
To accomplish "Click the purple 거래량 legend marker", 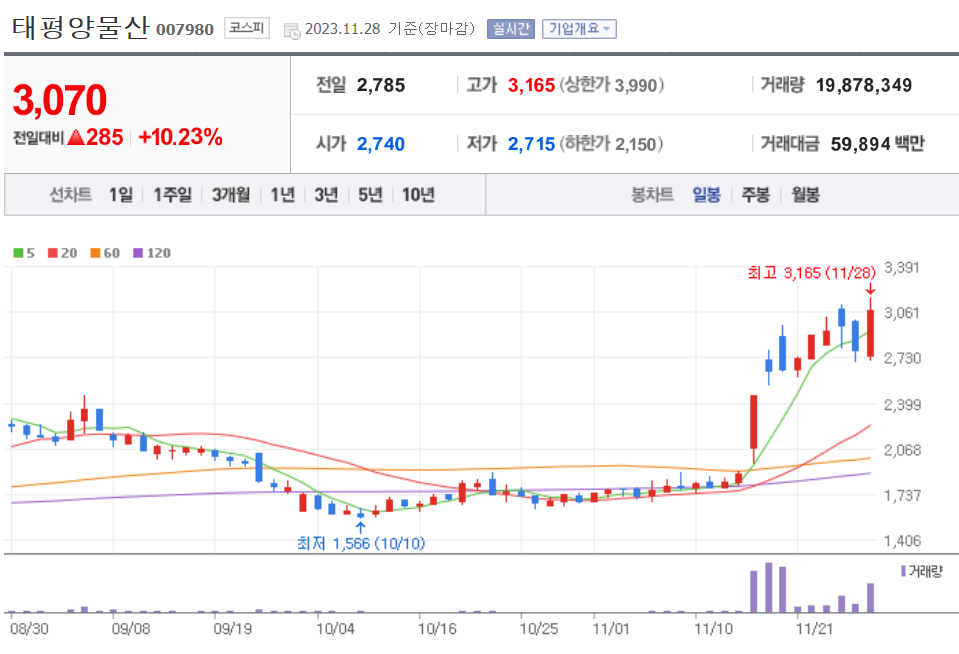I will 903,571.
